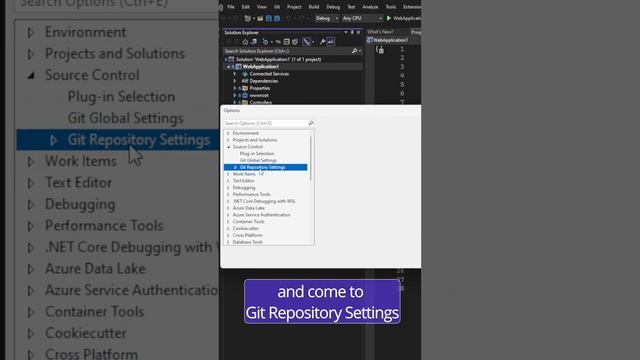Click the broom cleanup icon in editor margin

click(380, 50)
